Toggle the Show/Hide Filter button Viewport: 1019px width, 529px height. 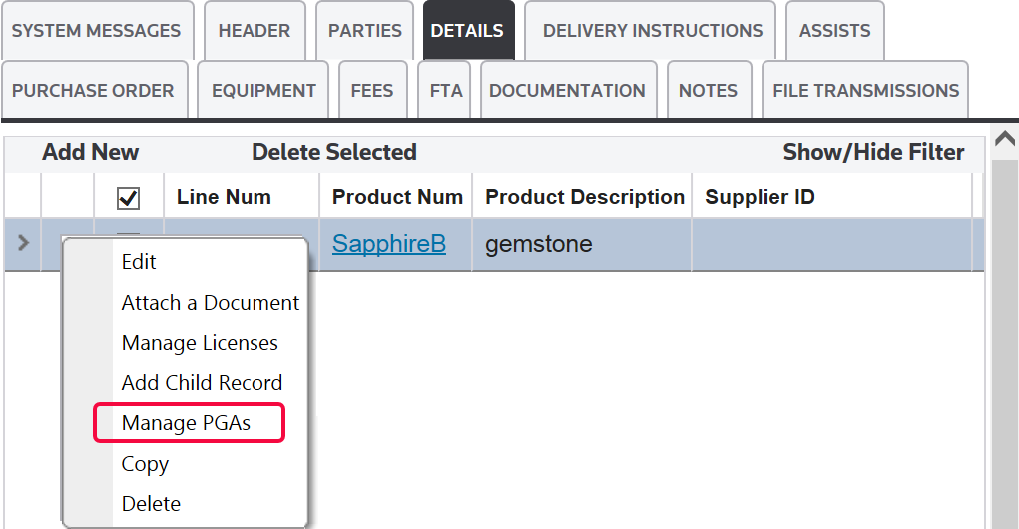[873, 153]
